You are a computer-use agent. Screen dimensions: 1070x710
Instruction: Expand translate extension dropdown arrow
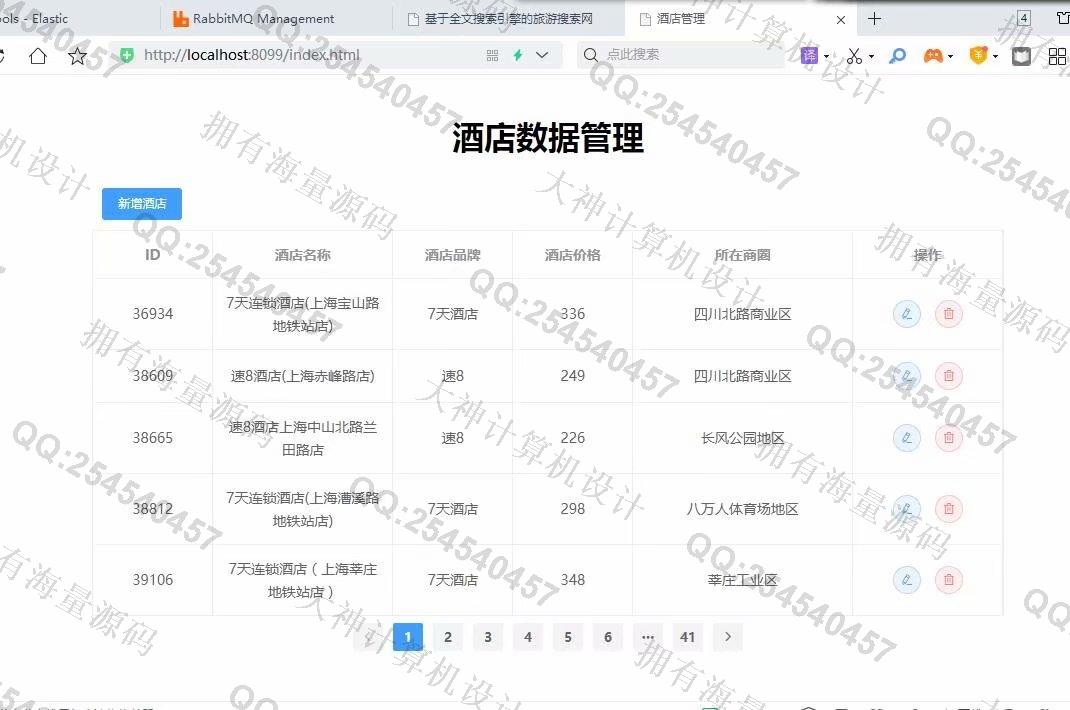click(826, 57)
